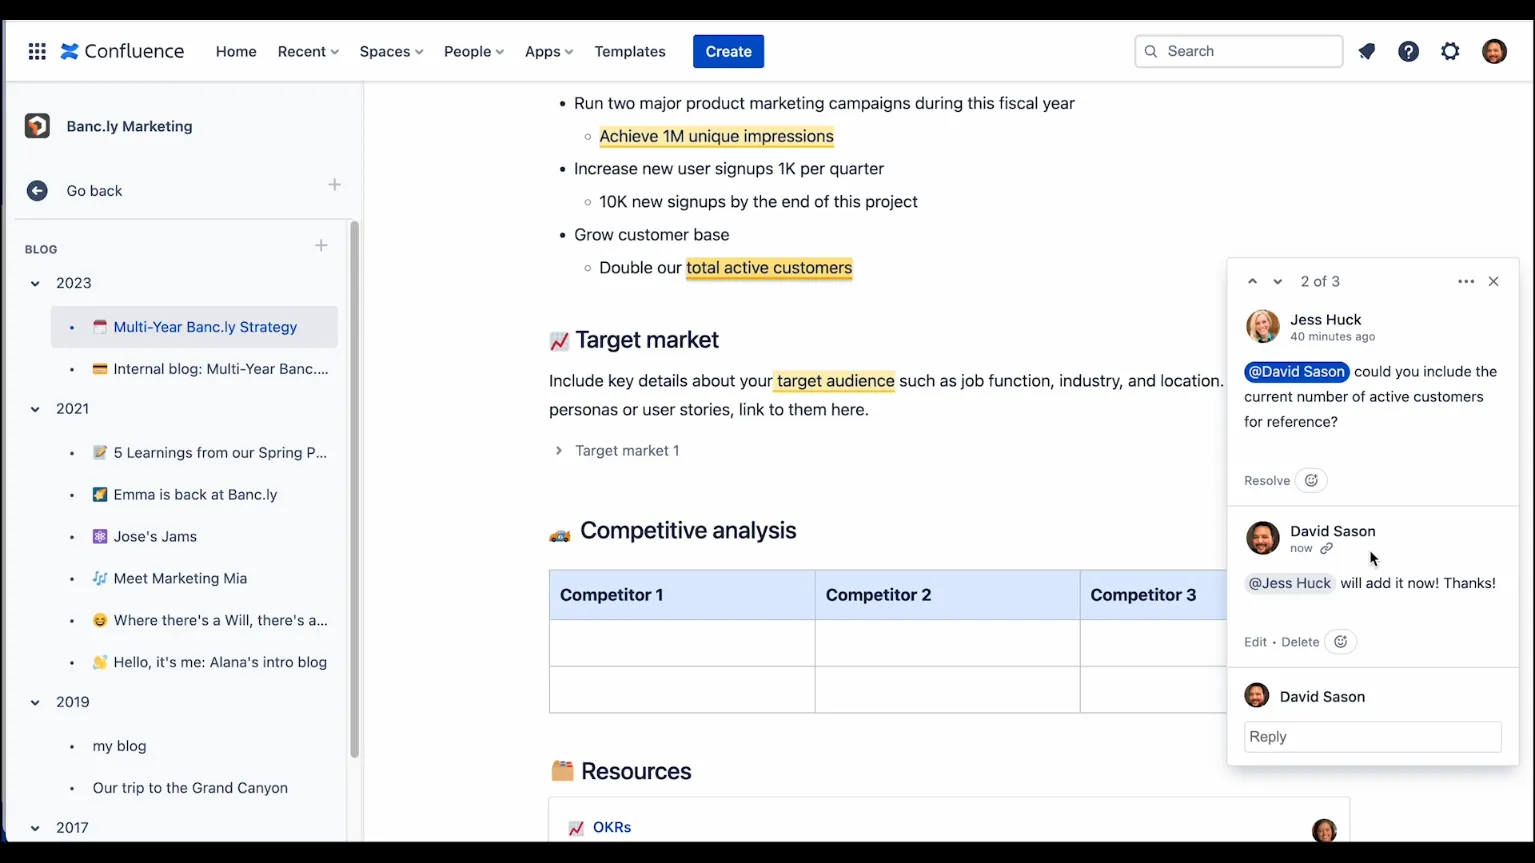Screen dimensions: 1535x863
Task: Add item with plus next to Go back
Action: click(x=334, y=185)
